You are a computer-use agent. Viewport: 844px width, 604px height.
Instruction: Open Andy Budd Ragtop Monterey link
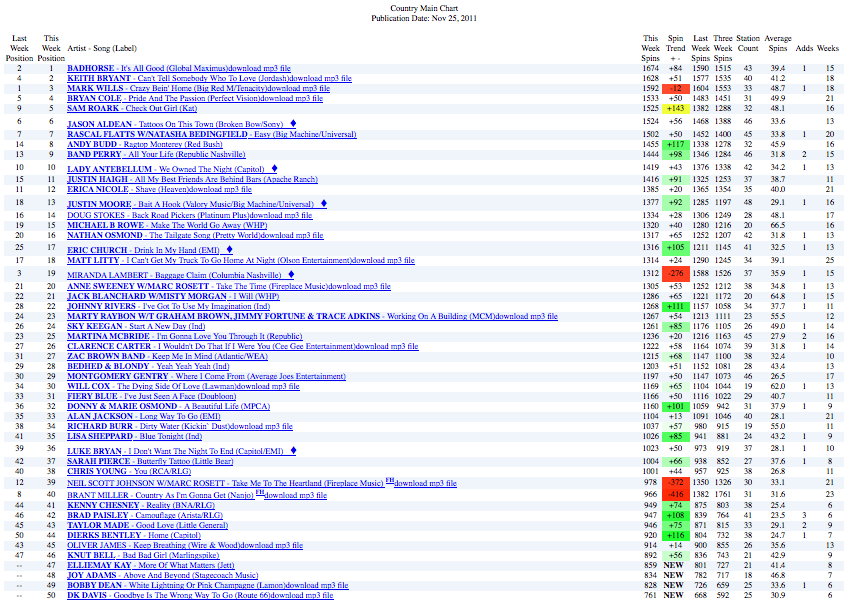(145, 144)
